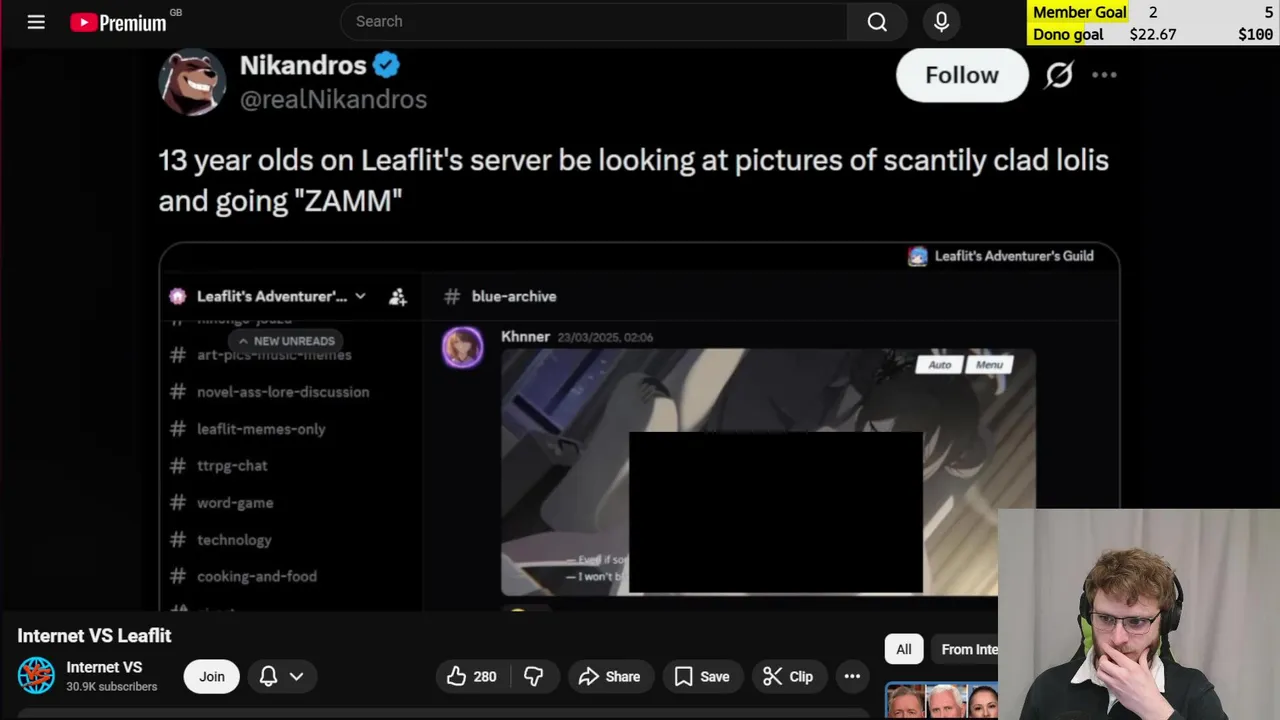Open Internet VS channel name link

pos(104,667)
